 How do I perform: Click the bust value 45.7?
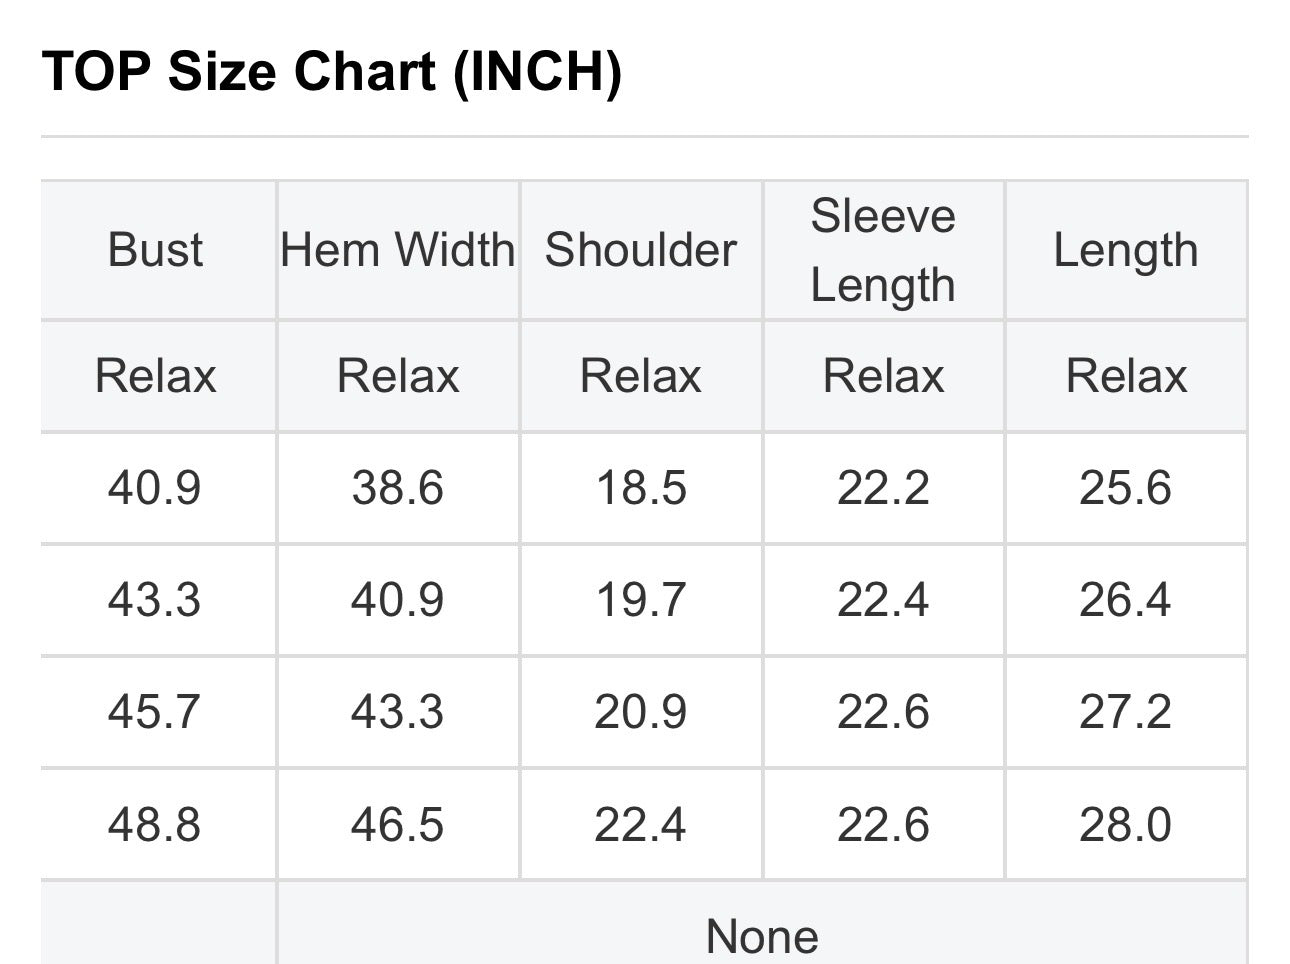click(x=155, y=713)
